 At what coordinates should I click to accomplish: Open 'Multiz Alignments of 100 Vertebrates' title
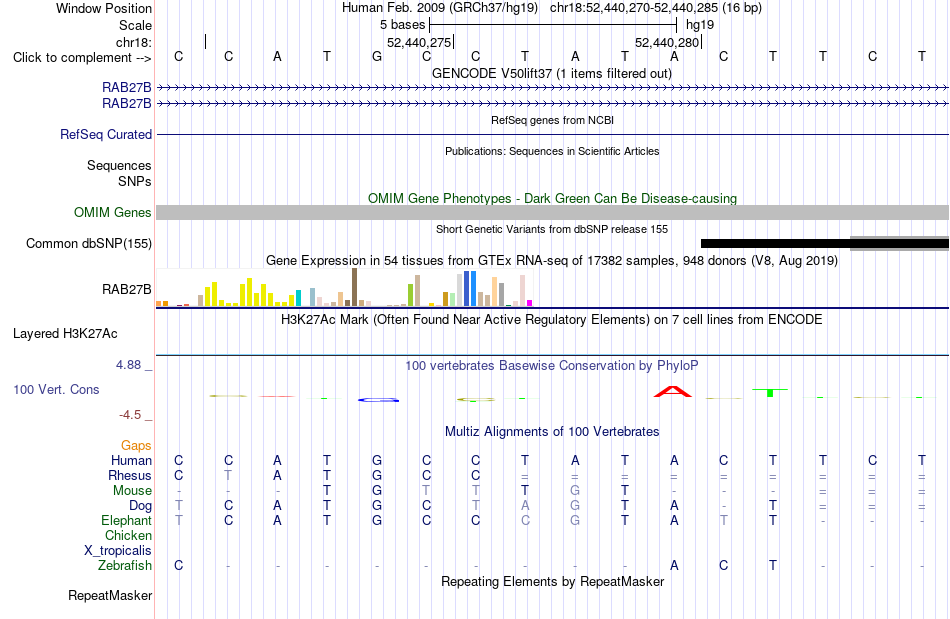pos(552,431)
